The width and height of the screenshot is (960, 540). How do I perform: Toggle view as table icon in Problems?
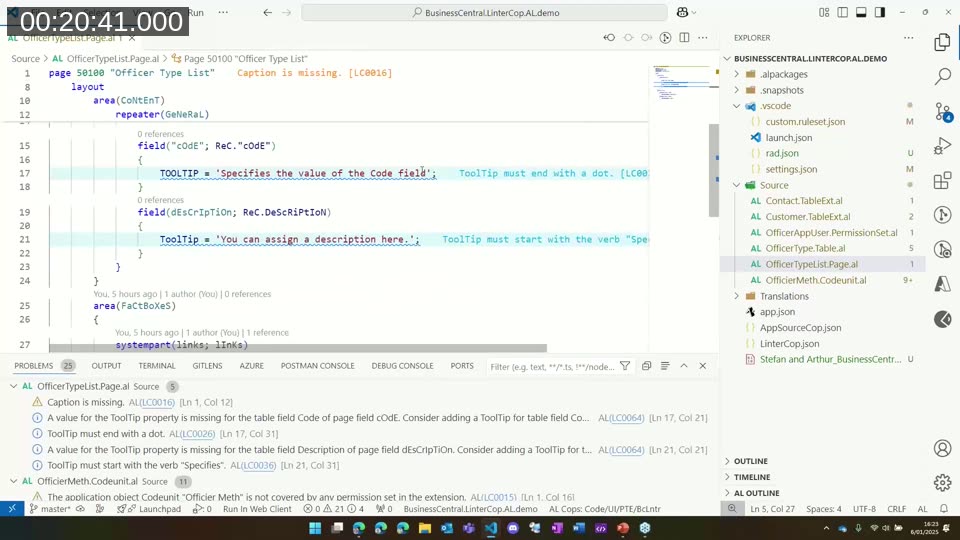[x=665, y=366]
